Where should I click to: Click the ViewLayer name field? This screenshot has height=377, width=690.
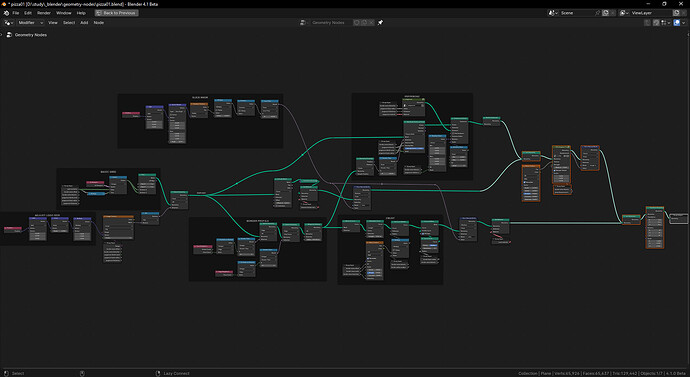(651, 13)
